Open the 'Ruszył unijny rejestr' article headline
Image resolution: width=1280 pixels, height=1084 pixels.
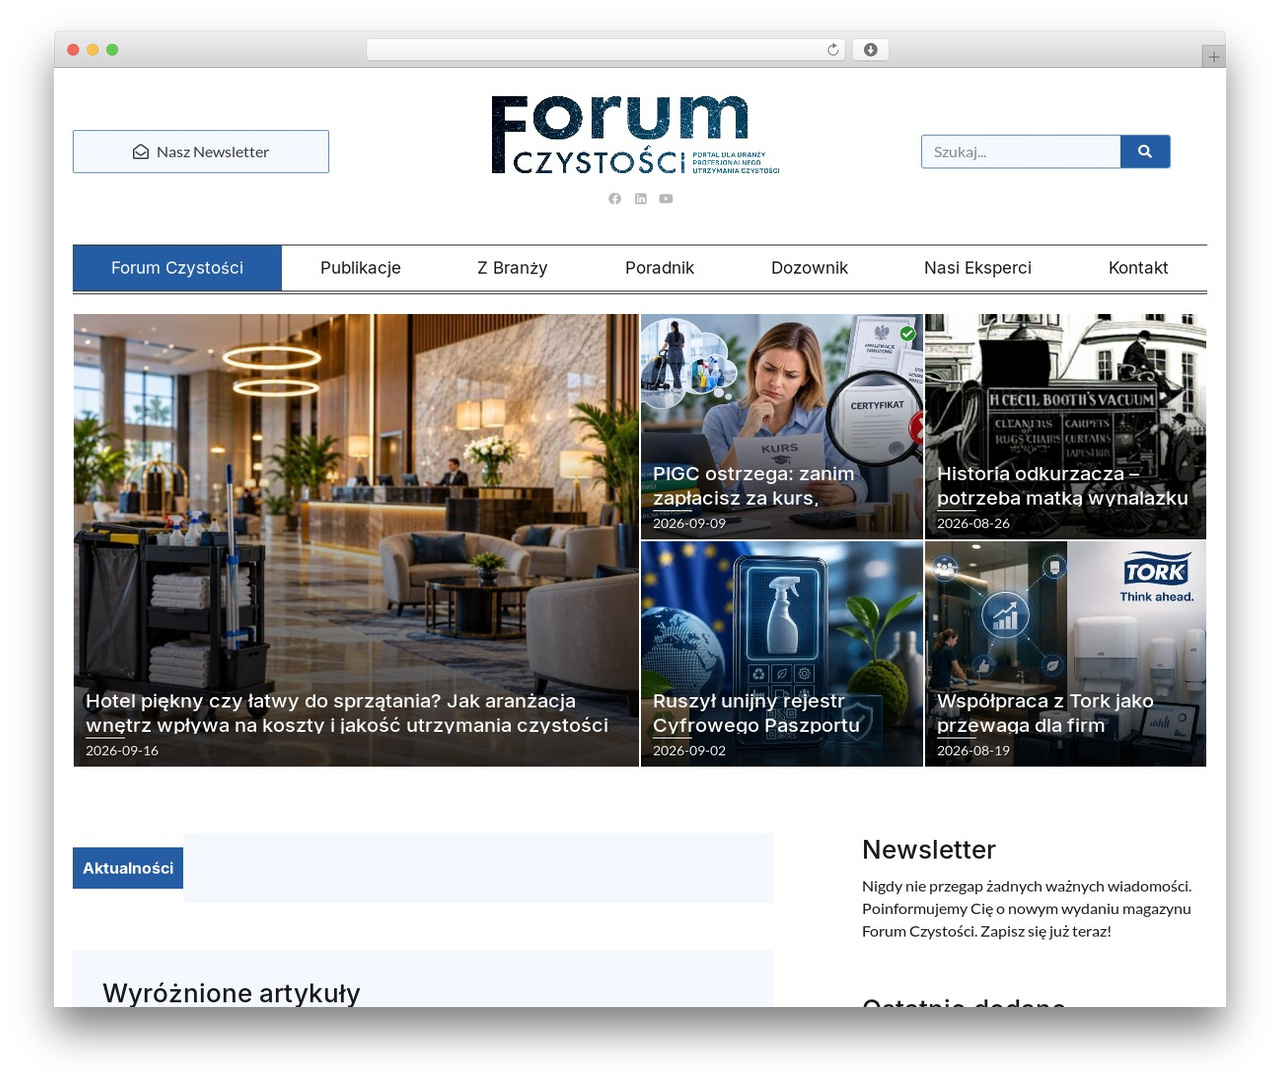tap(756, 713)
